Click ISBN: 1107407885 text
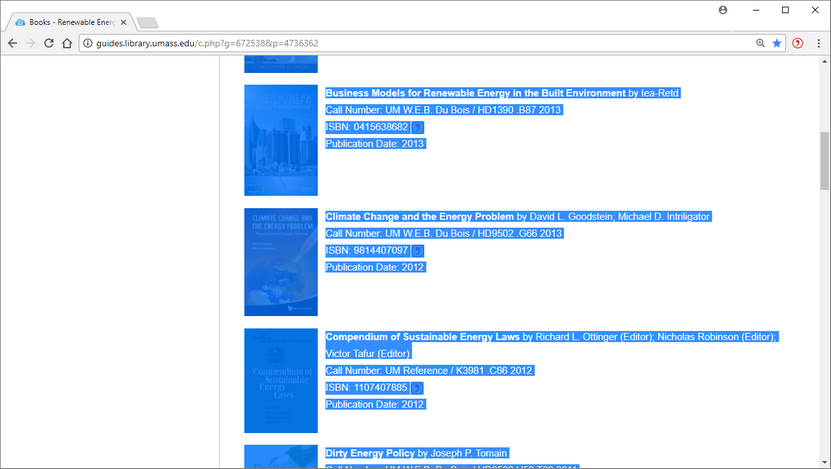This screenshot has width=831, height=469. click(x=366, y=388)
